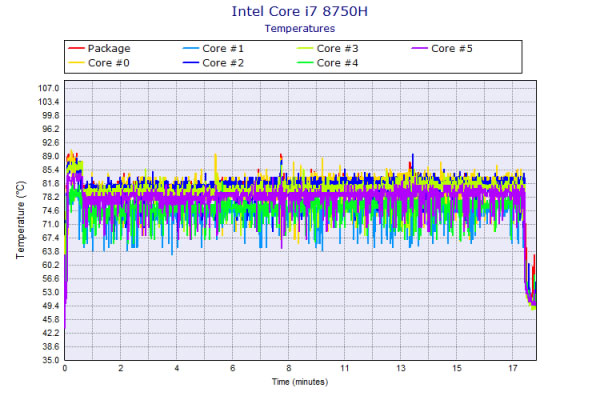Click the 89.0 y-axis value

(x=50, y=156)
